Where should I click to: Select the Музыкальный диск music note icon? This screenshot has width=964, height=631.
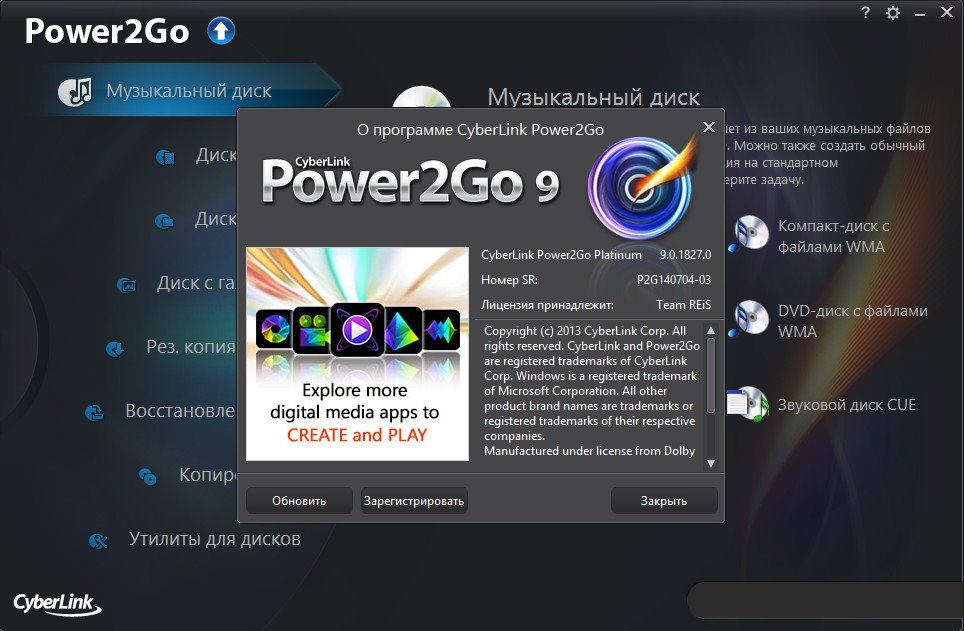75,92
